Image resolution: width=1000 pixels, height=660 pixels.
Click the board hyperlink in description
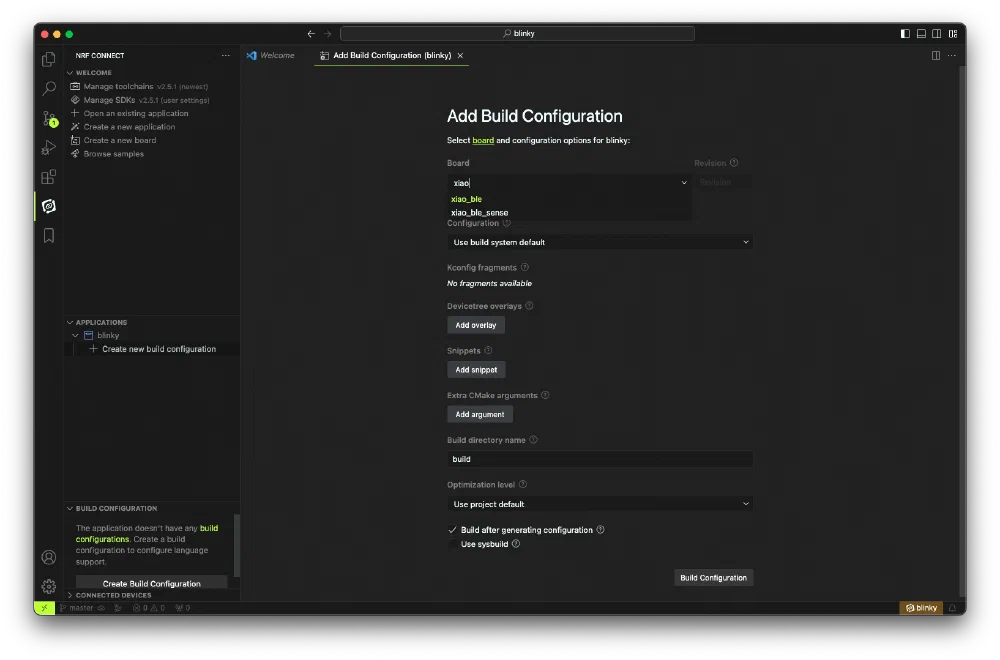[483, 141]
